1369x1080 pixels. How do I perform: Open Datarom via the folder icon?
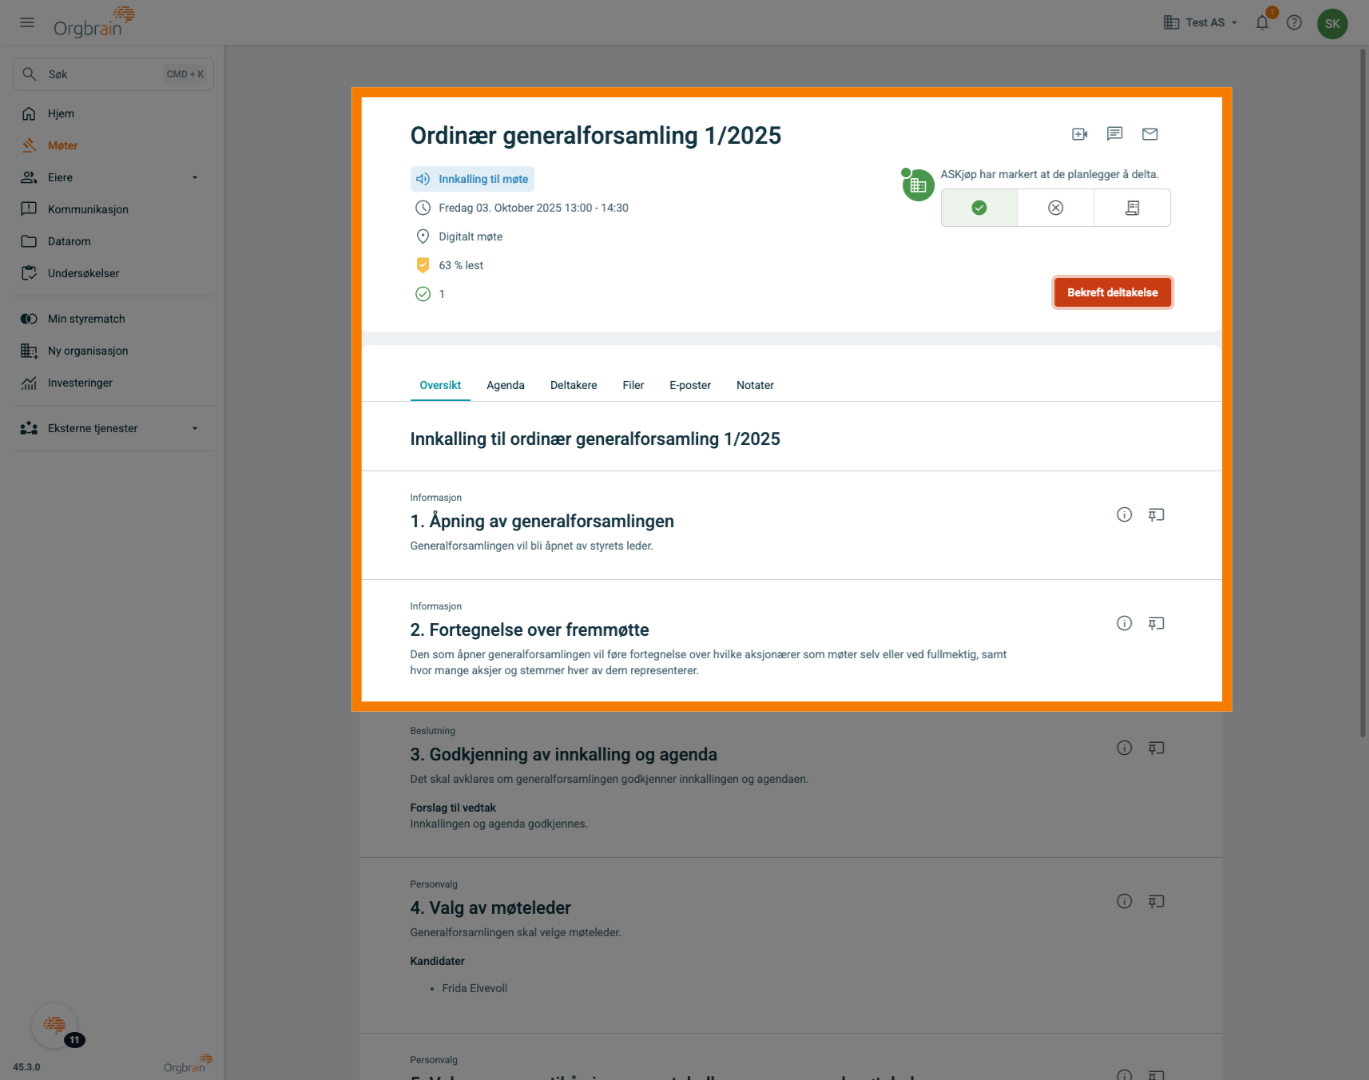[x=29, y=242]
